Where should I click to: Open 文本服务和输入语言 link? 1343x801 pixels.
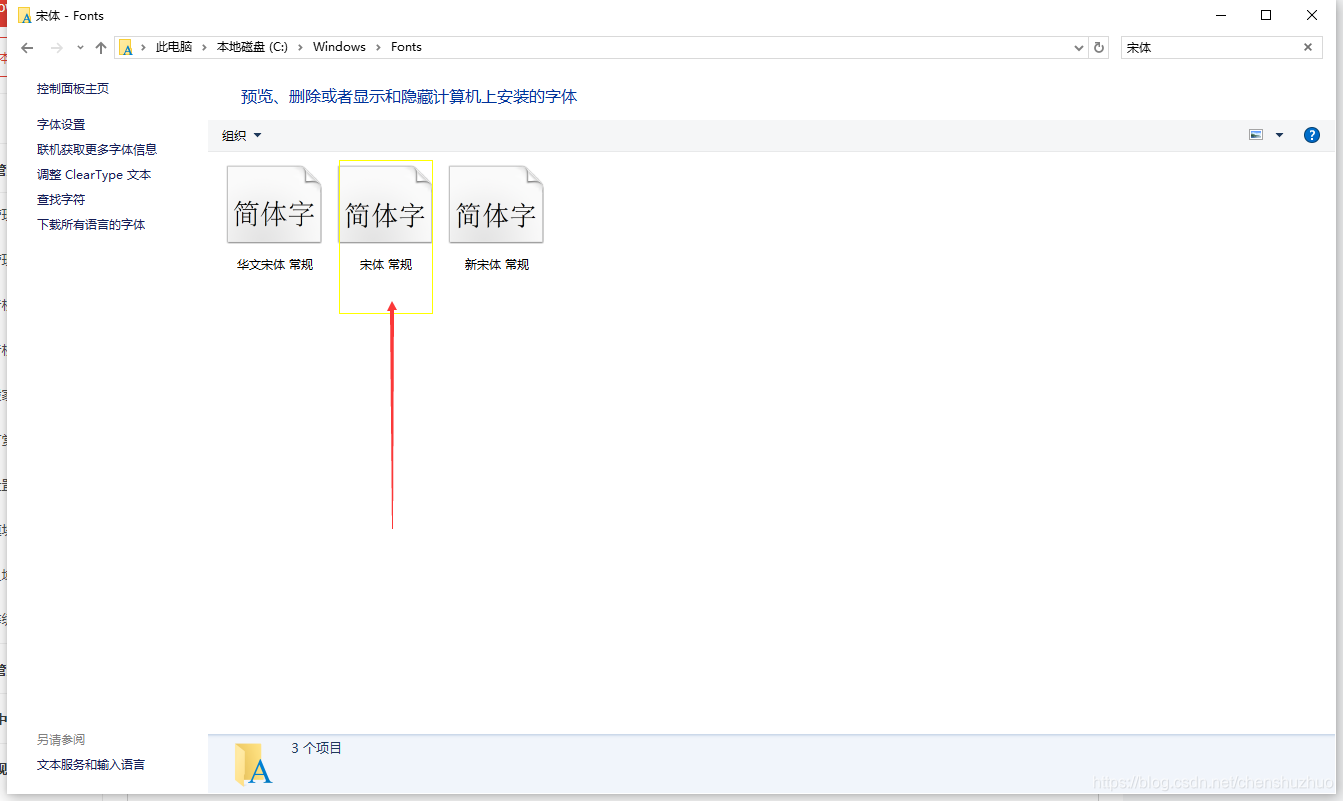[x=91, y=765]
